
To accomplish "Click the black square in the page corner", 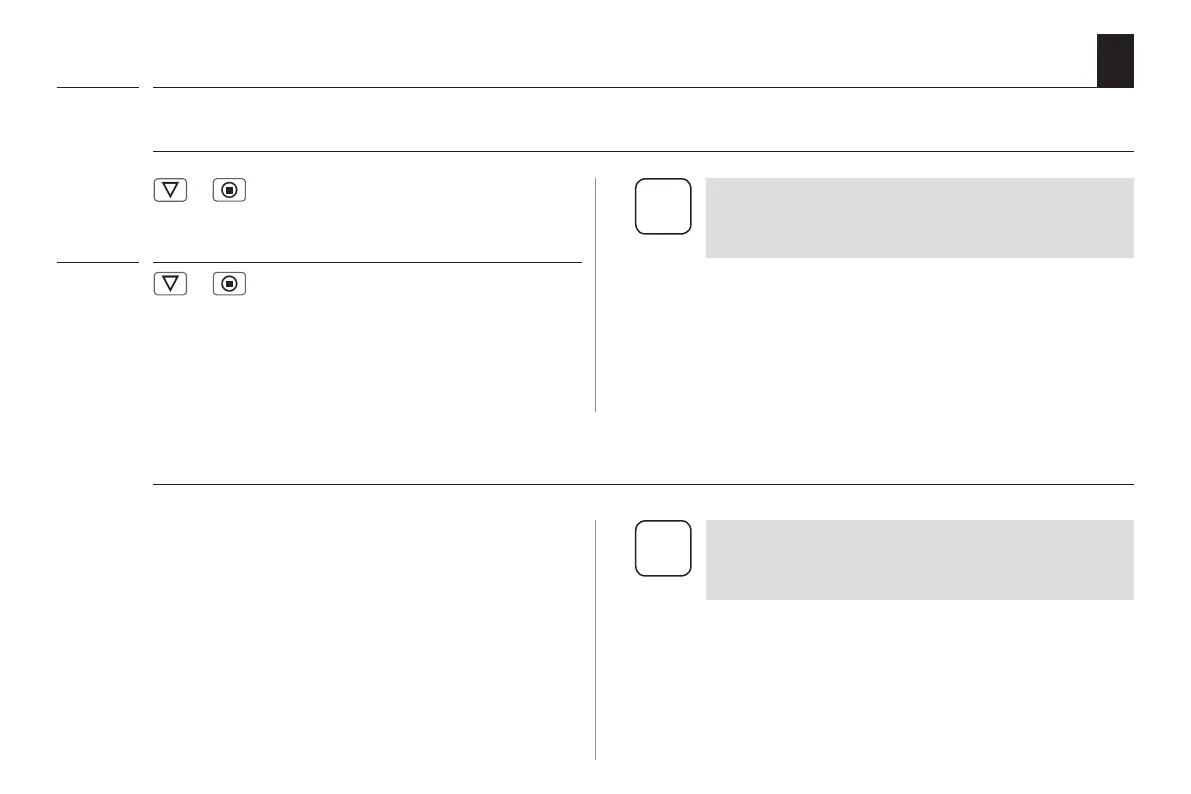I will (x=1115, y=60).
